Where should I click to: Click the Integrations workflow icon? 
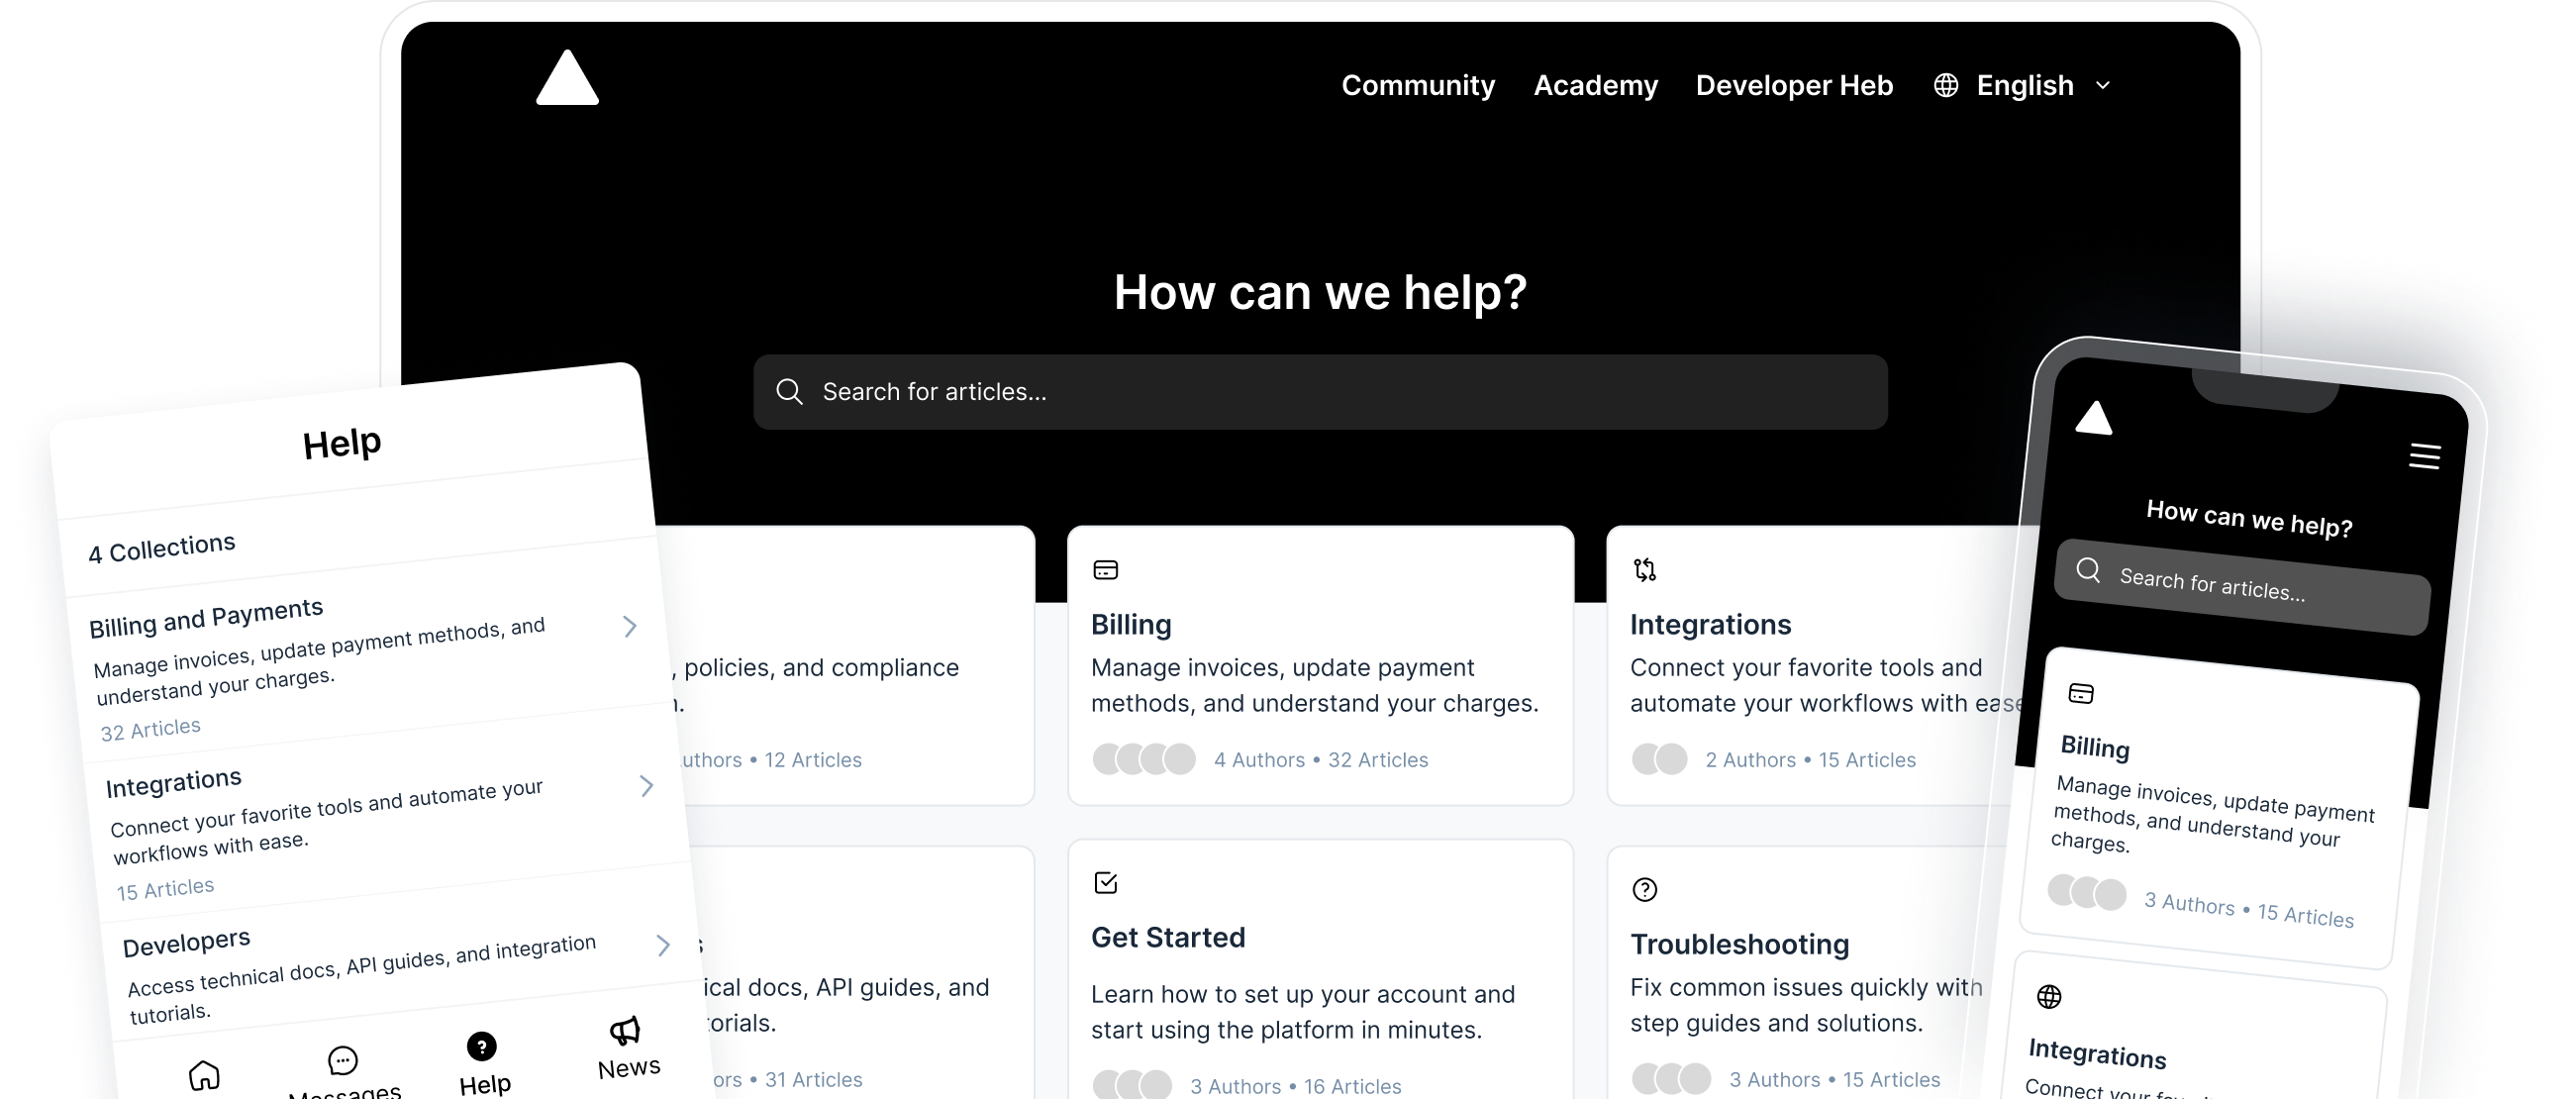(1645, 568)
